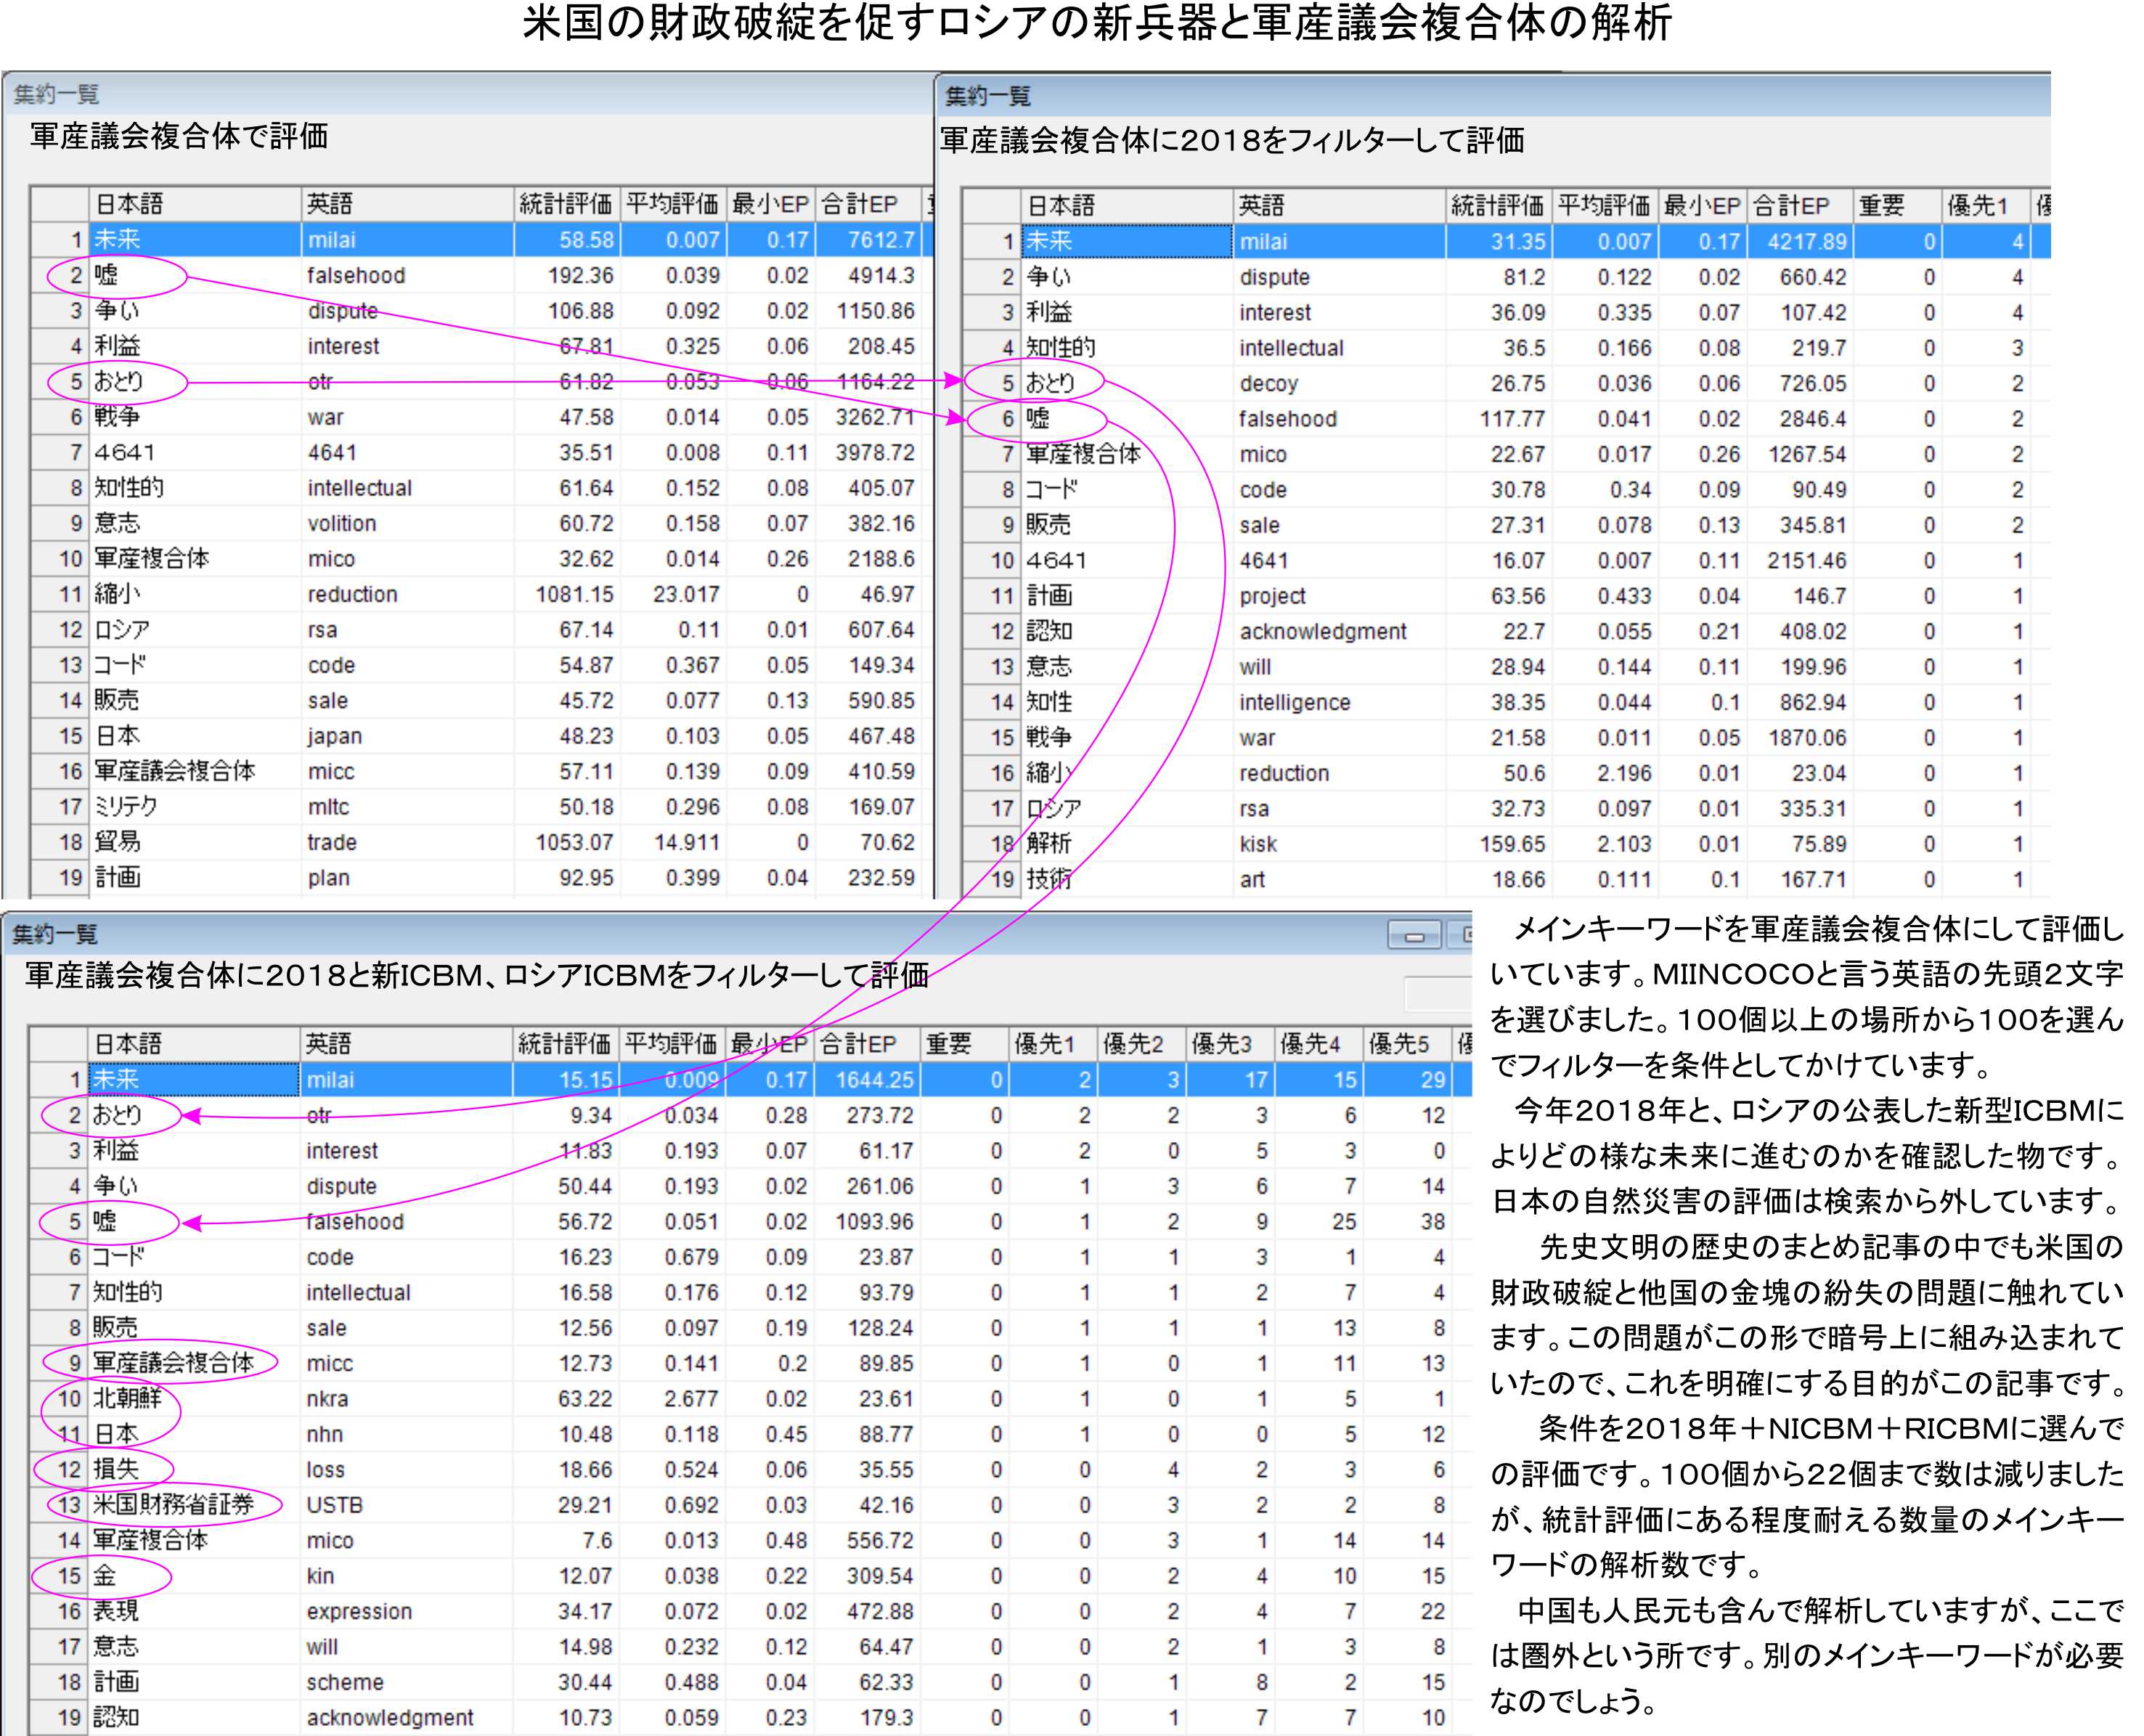Sort top-left table by 統計評価 column header
This screenshot has width=2144, height=1736.
566,204
